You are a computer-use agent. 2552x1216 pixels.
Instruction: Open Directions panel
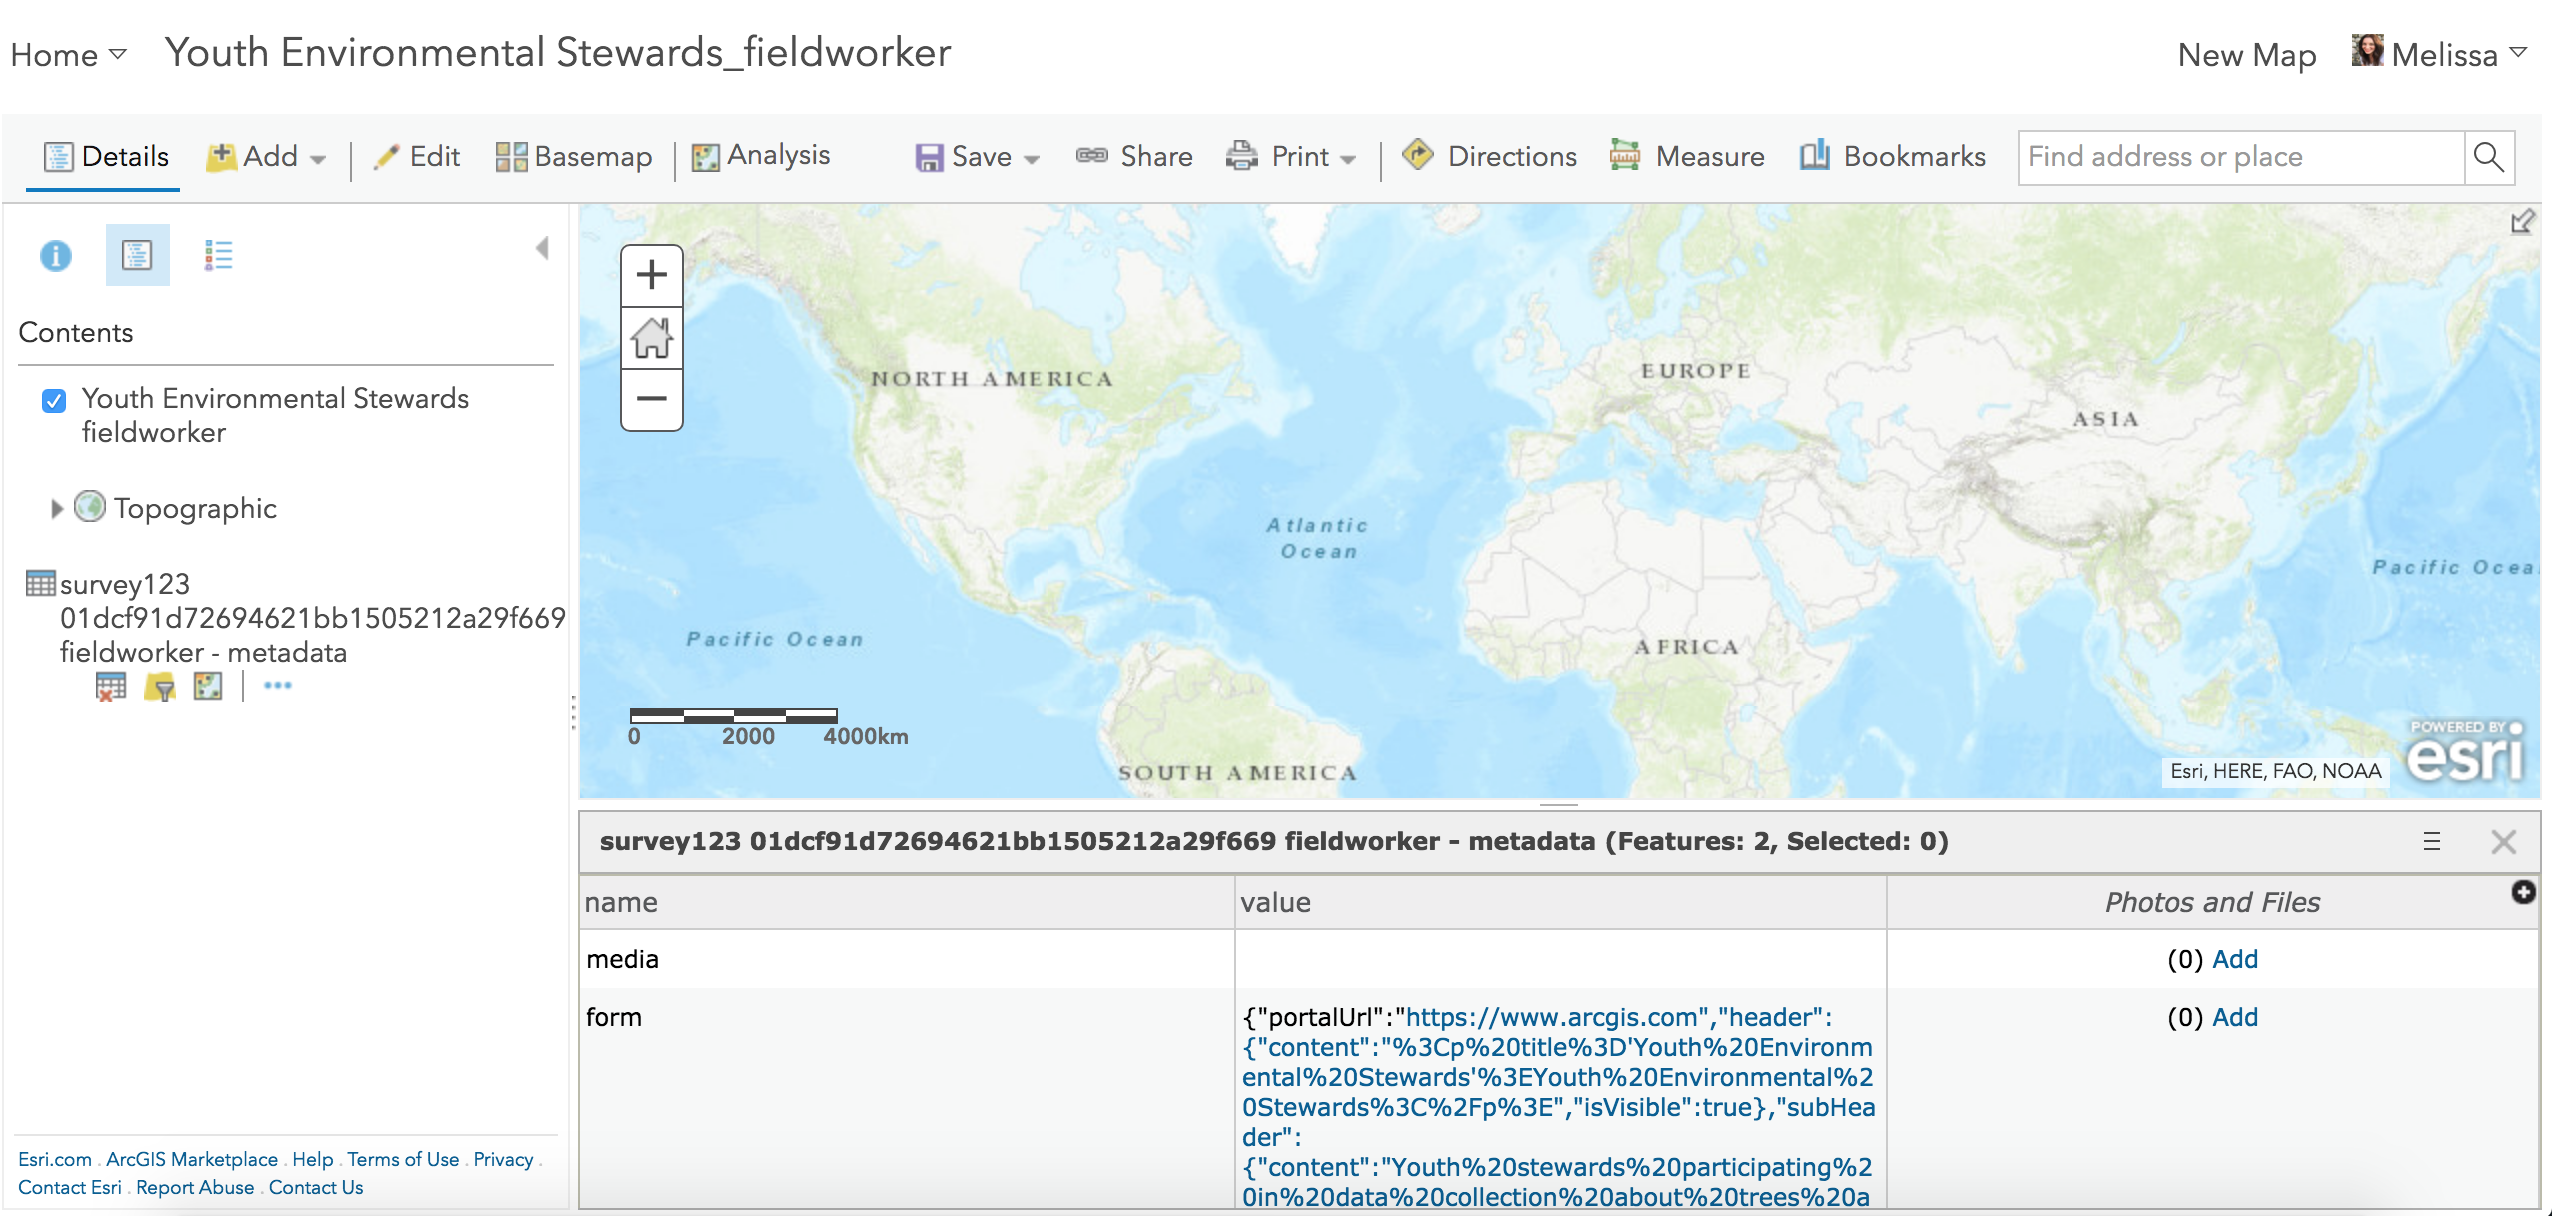click(x=1489, y=156)
